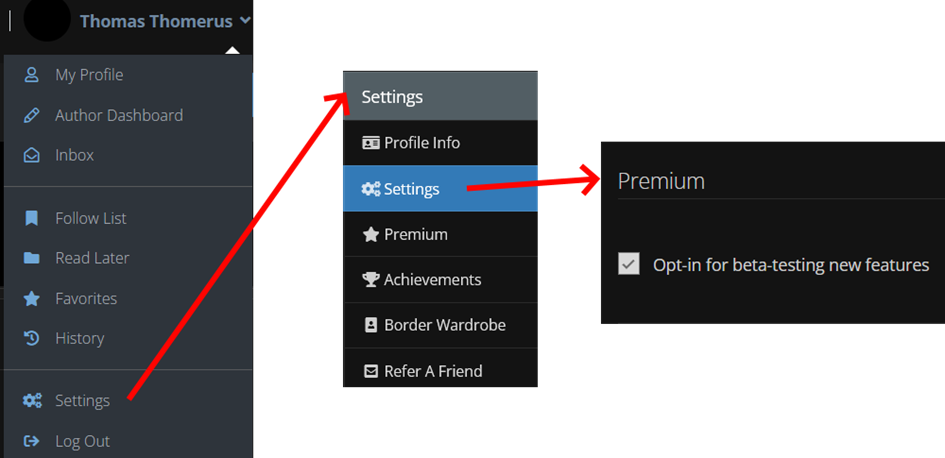945x458 pixels.
Task: Click the Opt-in for beta-testing label
Action: click(x=791, y=265)
